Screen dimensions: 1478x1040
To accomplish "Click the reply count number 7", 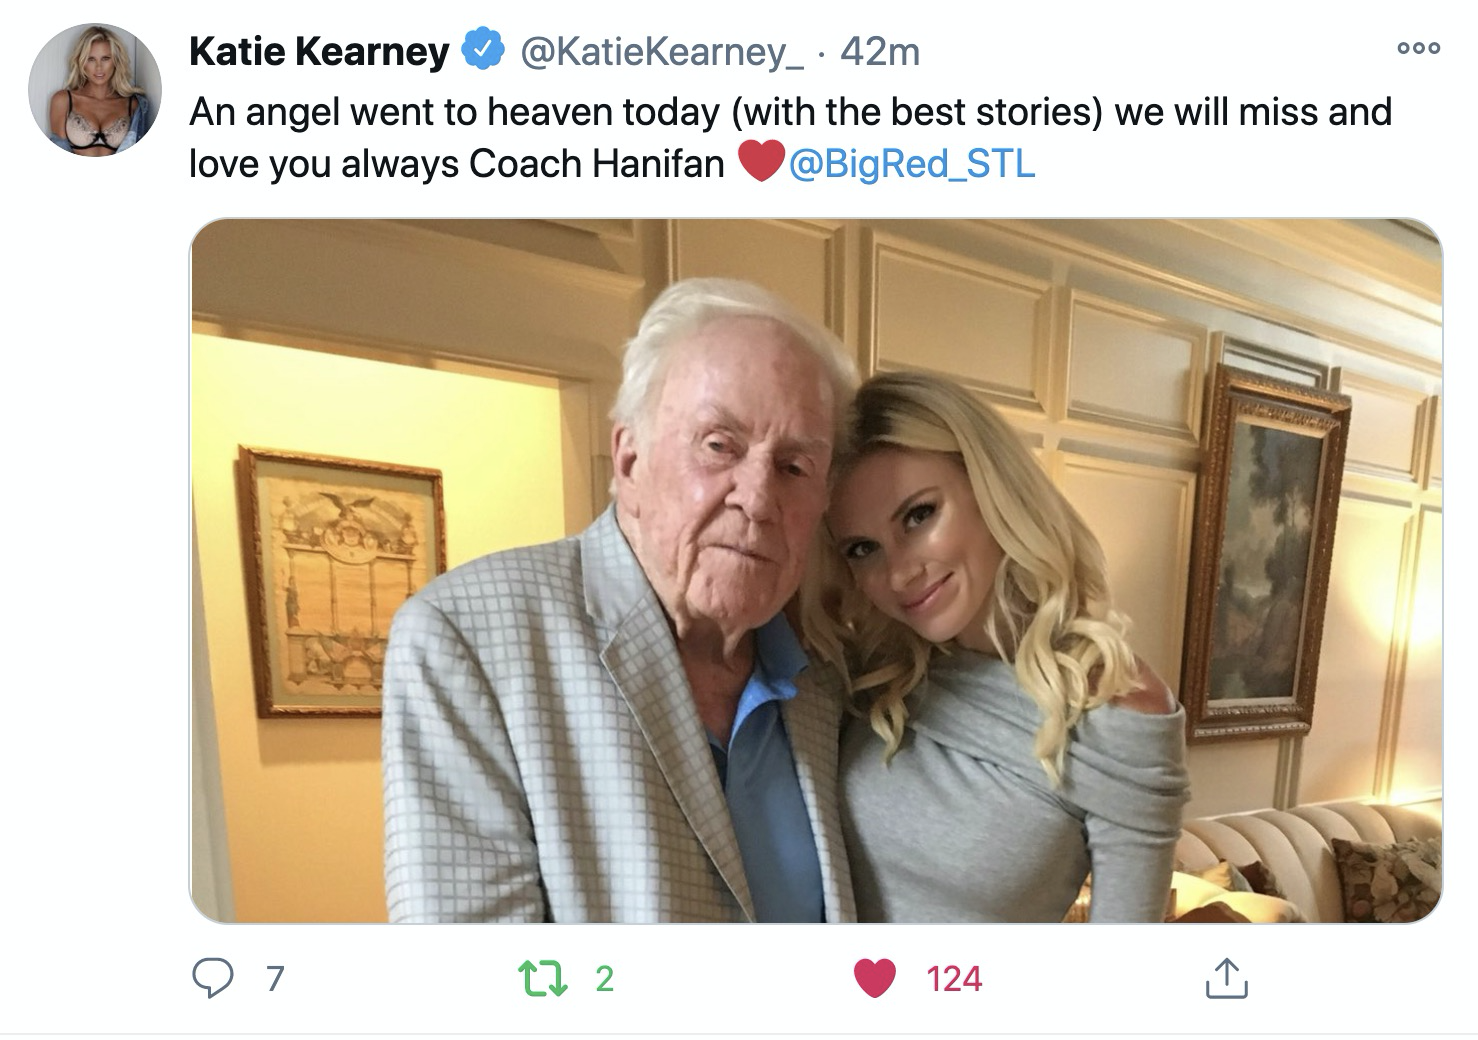I will (275, 978).
